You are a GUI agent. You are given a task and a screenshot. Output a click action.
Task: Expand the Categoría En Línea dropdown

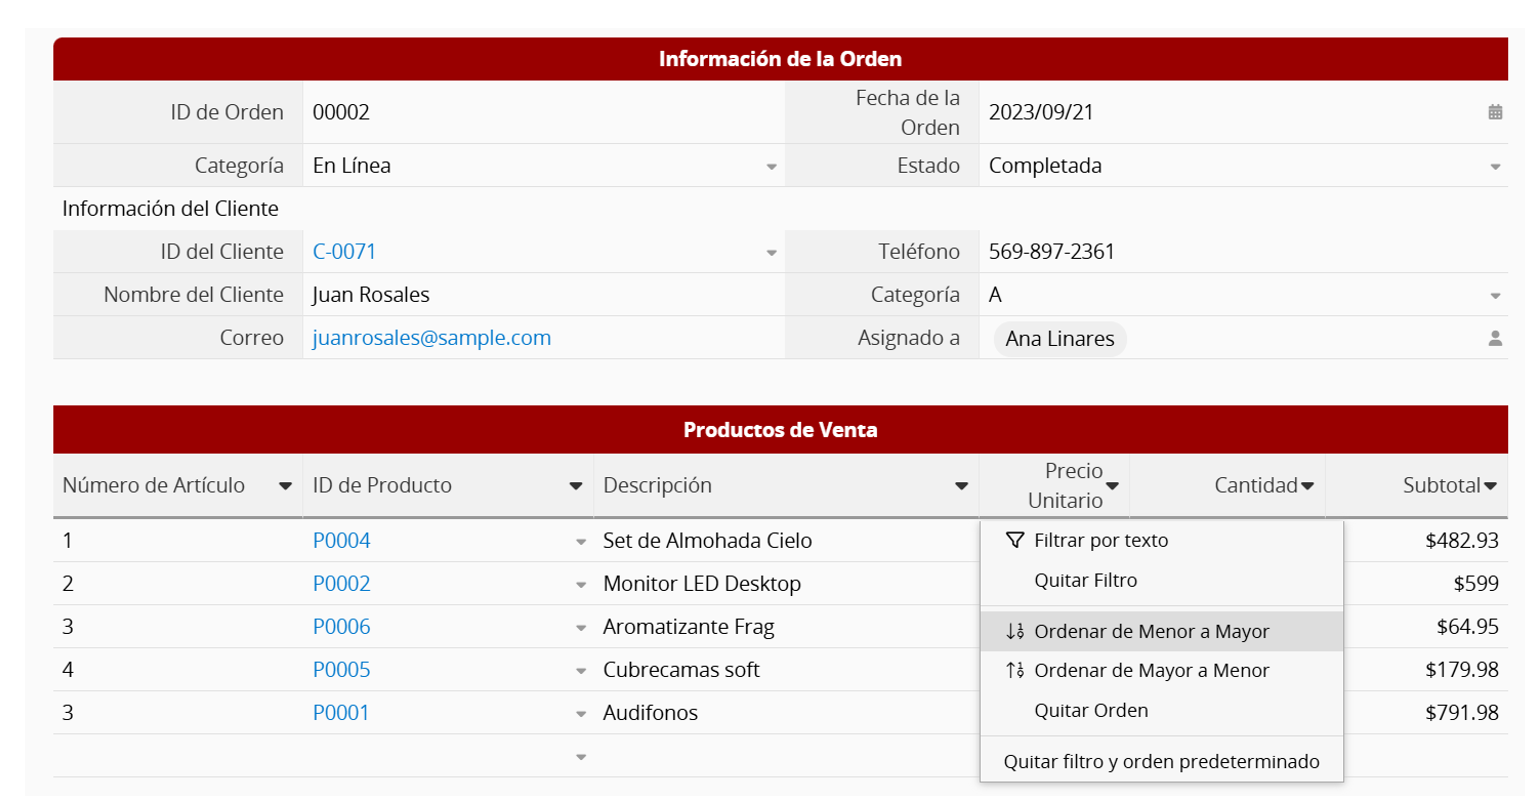[x=771, y=167]
